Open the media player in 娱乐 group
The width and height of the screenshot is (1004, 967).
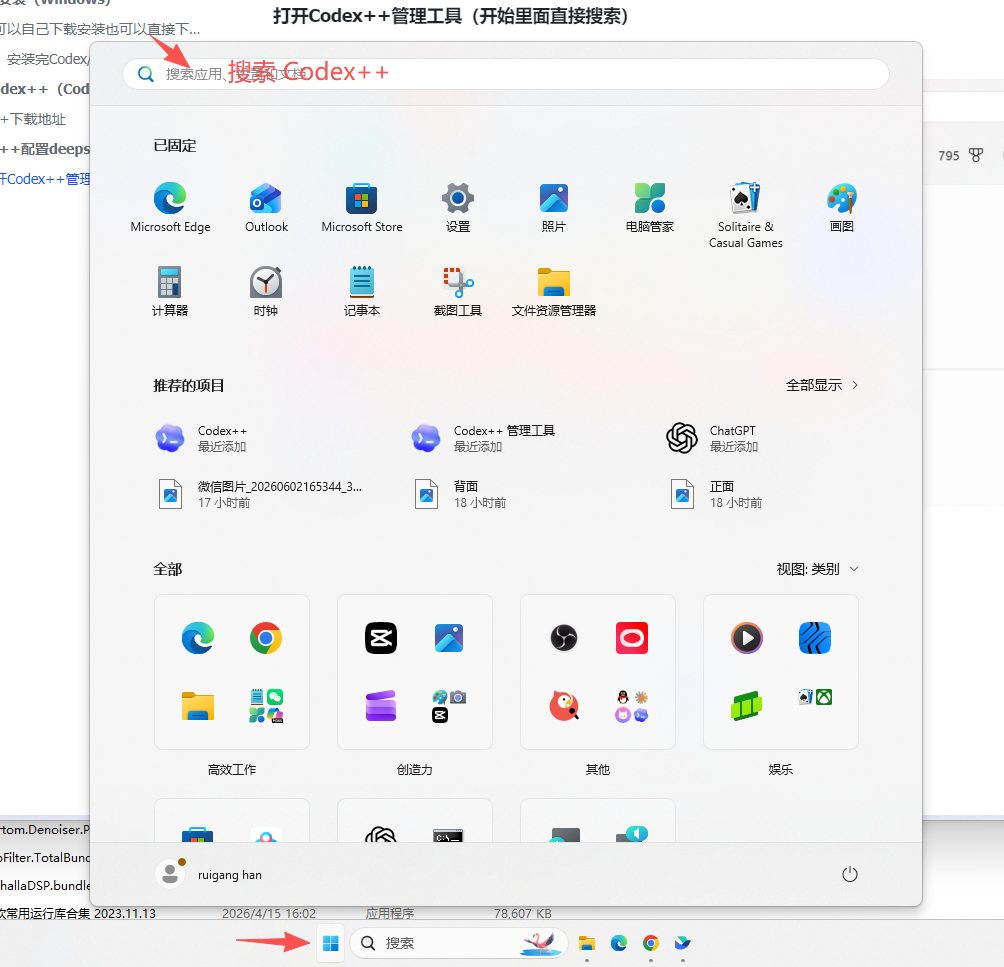click(747, 638)
